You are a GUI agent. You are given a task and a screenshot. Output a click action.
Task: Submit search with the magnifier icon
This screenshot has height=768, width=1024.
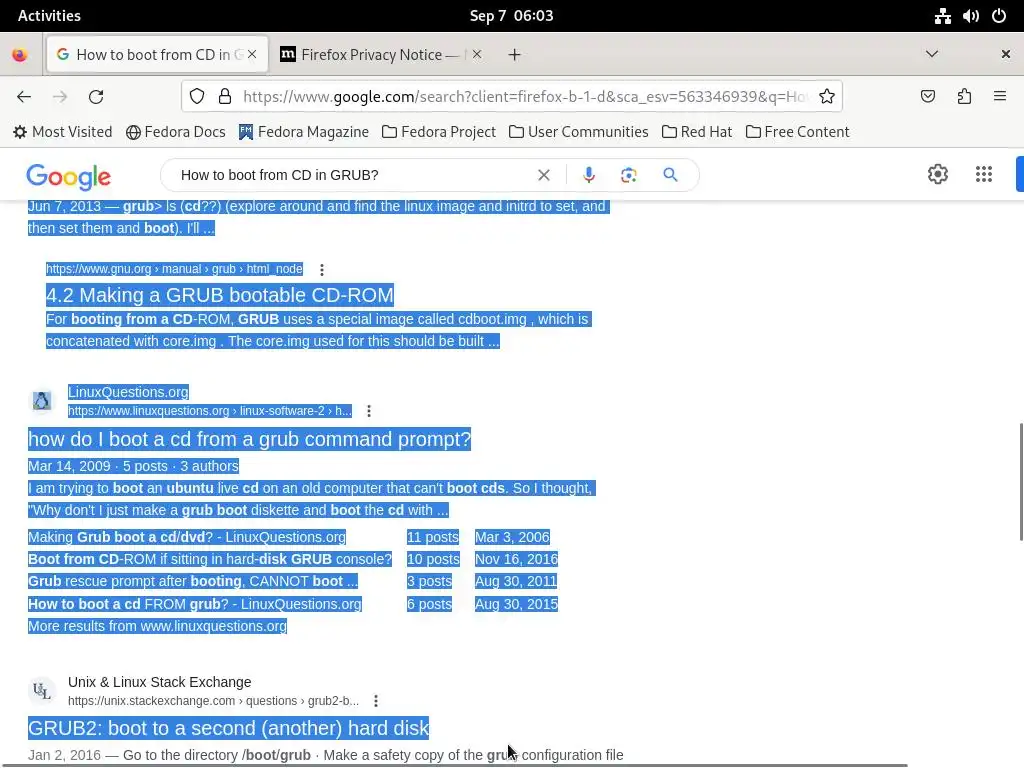point(670,175)
